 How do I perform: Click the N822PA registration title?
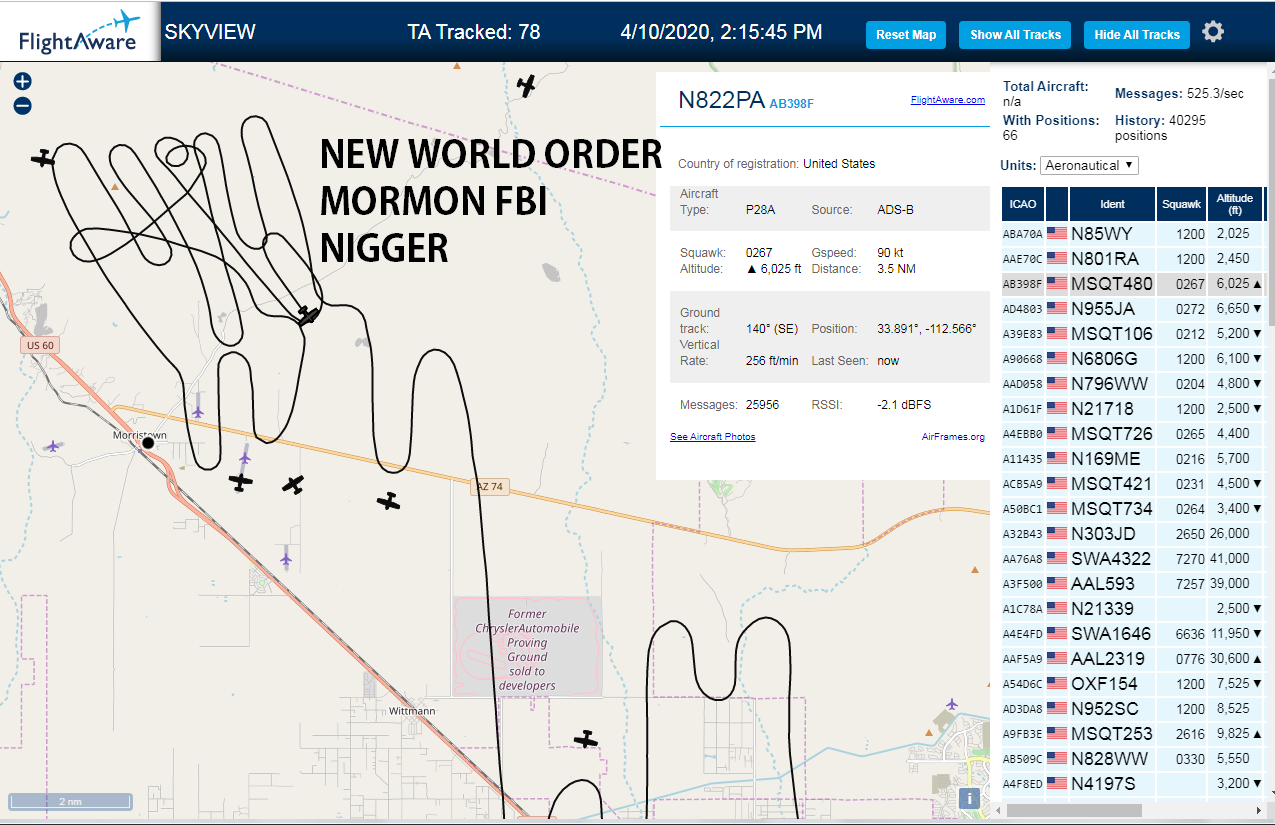tap(721, 100)
